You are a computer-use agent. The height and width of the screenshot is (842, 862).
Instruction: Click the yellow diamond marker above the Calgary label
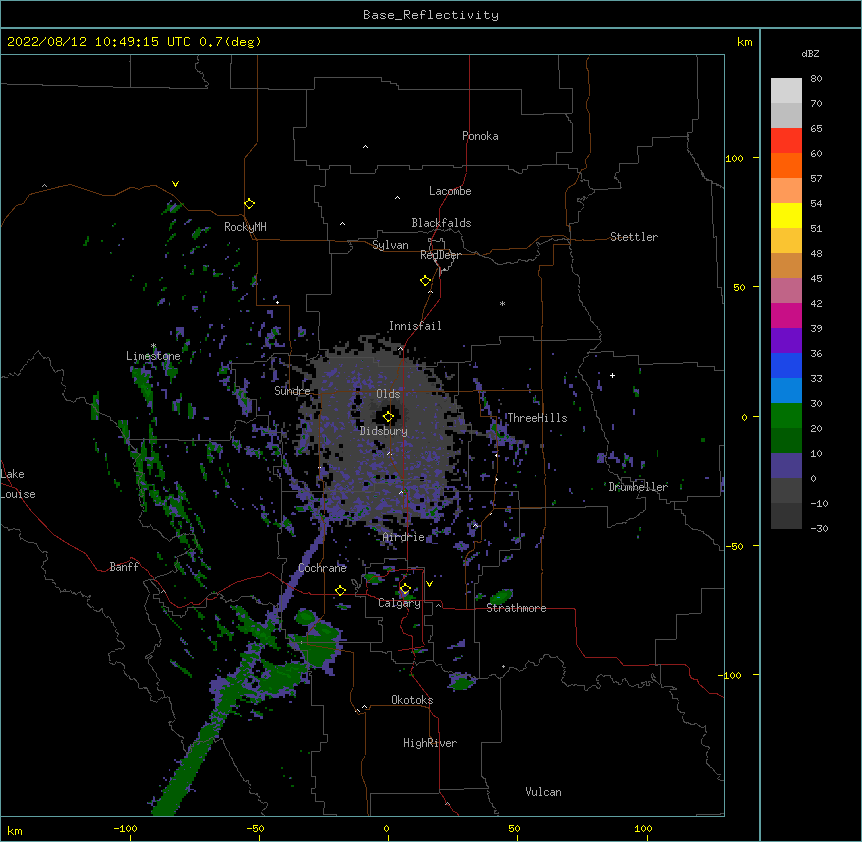point(405,589)
